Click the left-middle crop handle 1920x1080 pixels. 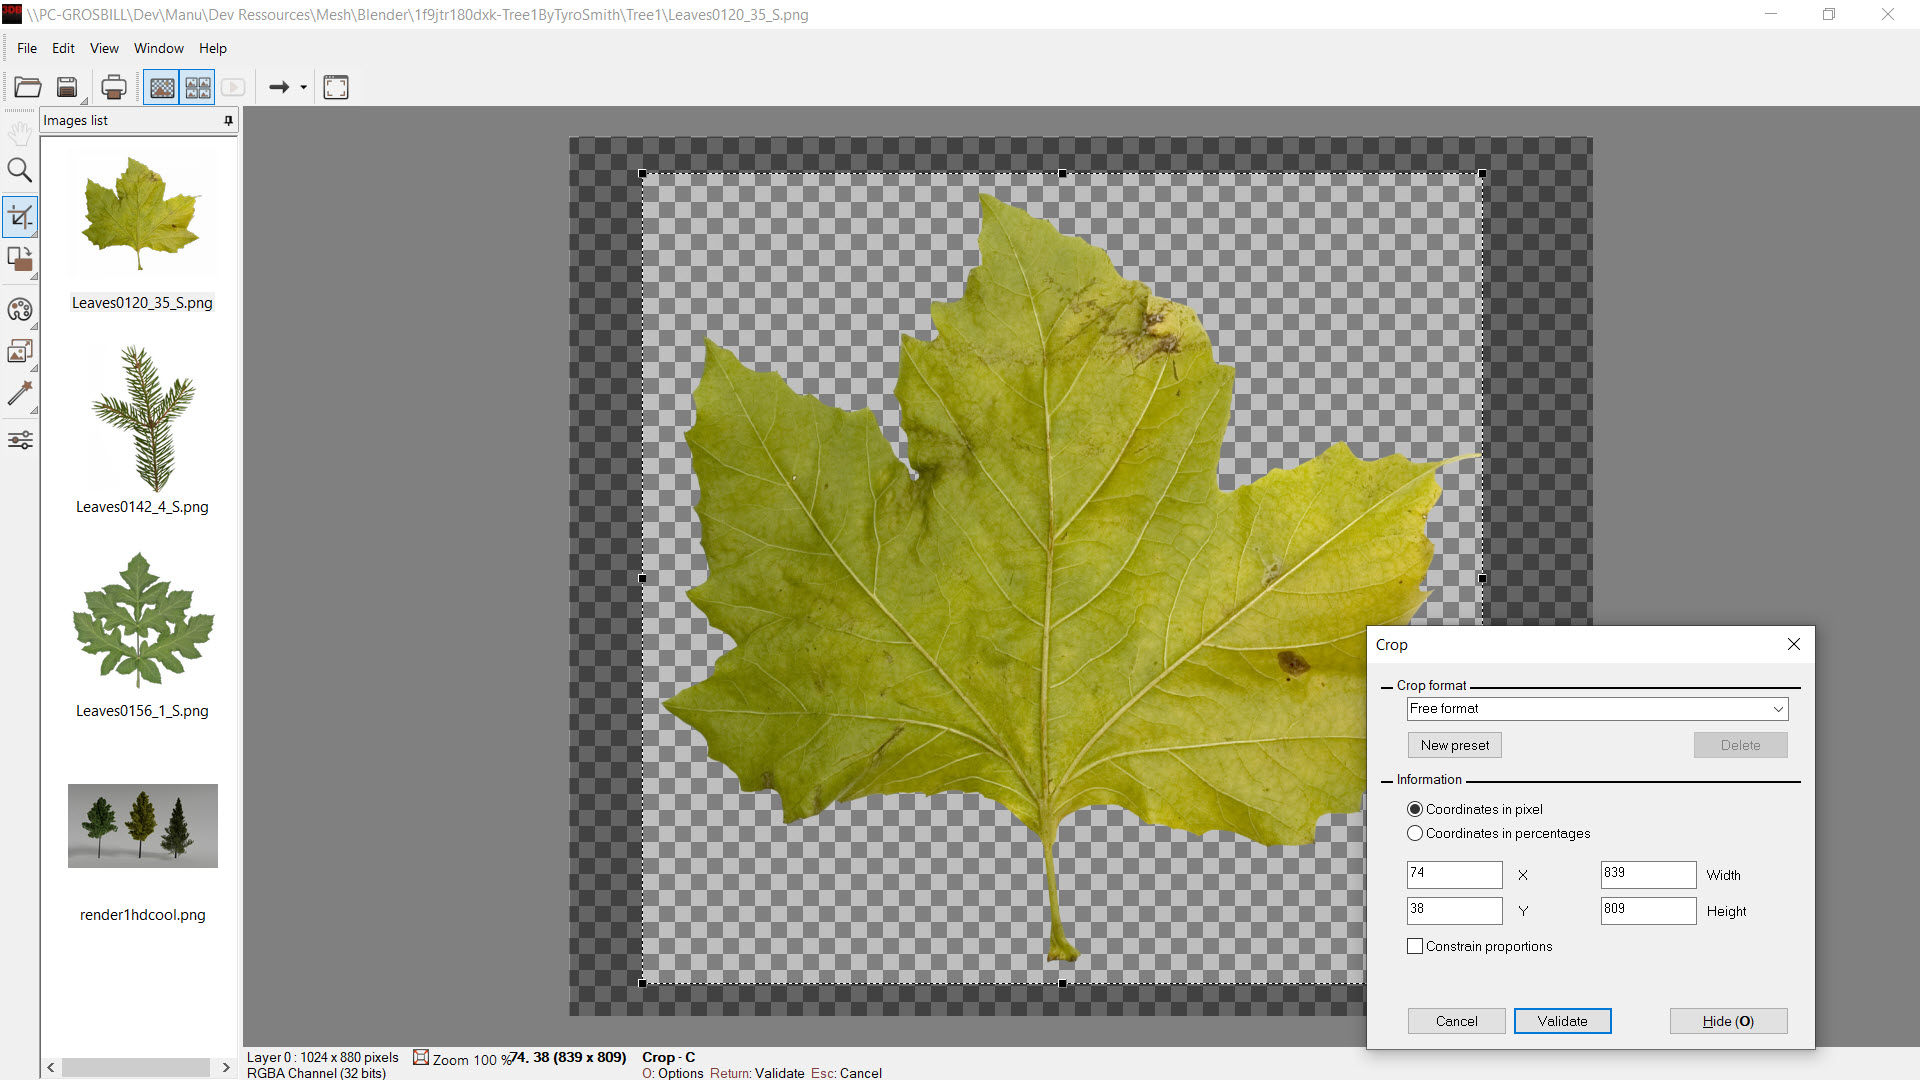pos(642,578)
